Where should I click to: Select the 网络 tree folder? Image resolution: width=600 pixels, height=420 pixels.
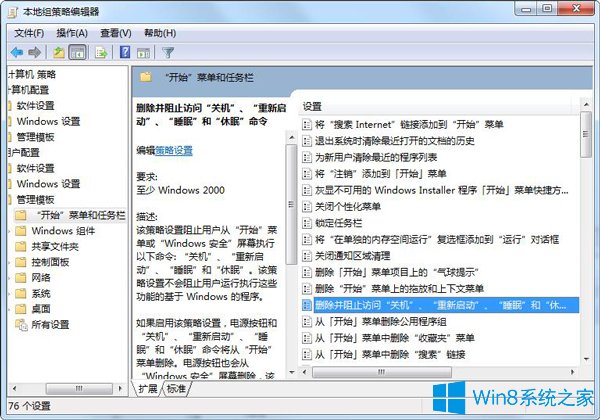33,278
